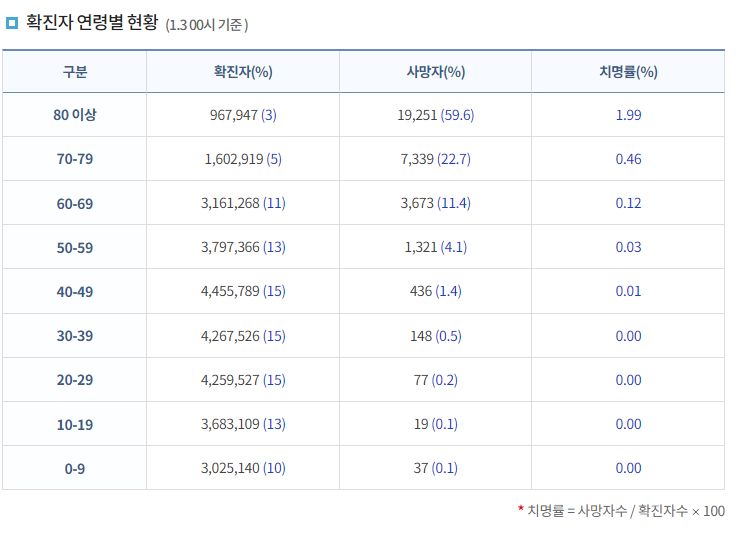Click the deaths cell 77 (0.2)
This screenshot has height=533, width=737.
436,380
